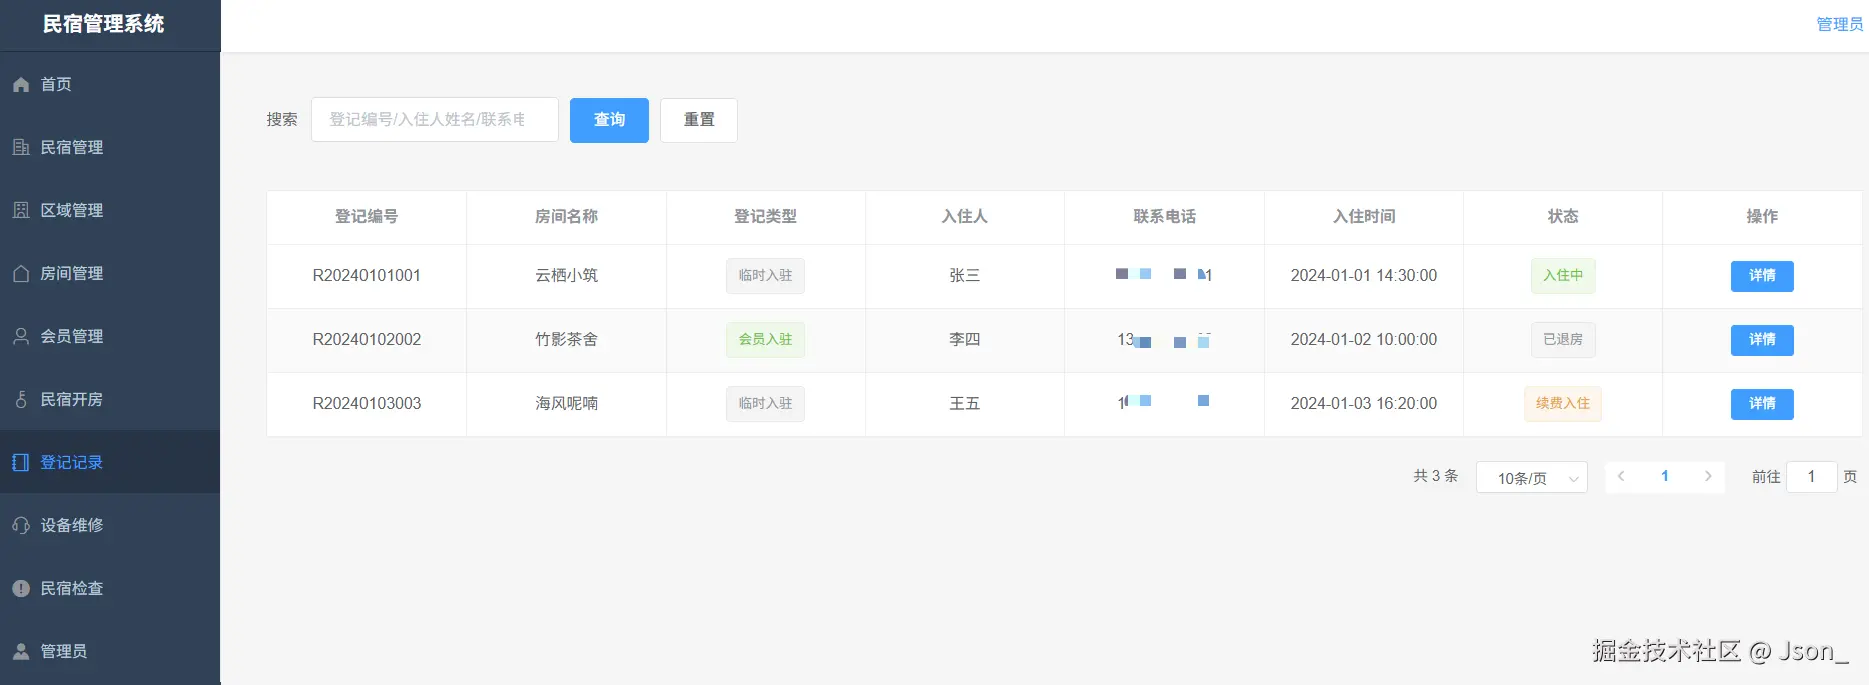1869x685 pixels.
Task: Click the orange 续费入住 status tag
Action: [1563, 404]
